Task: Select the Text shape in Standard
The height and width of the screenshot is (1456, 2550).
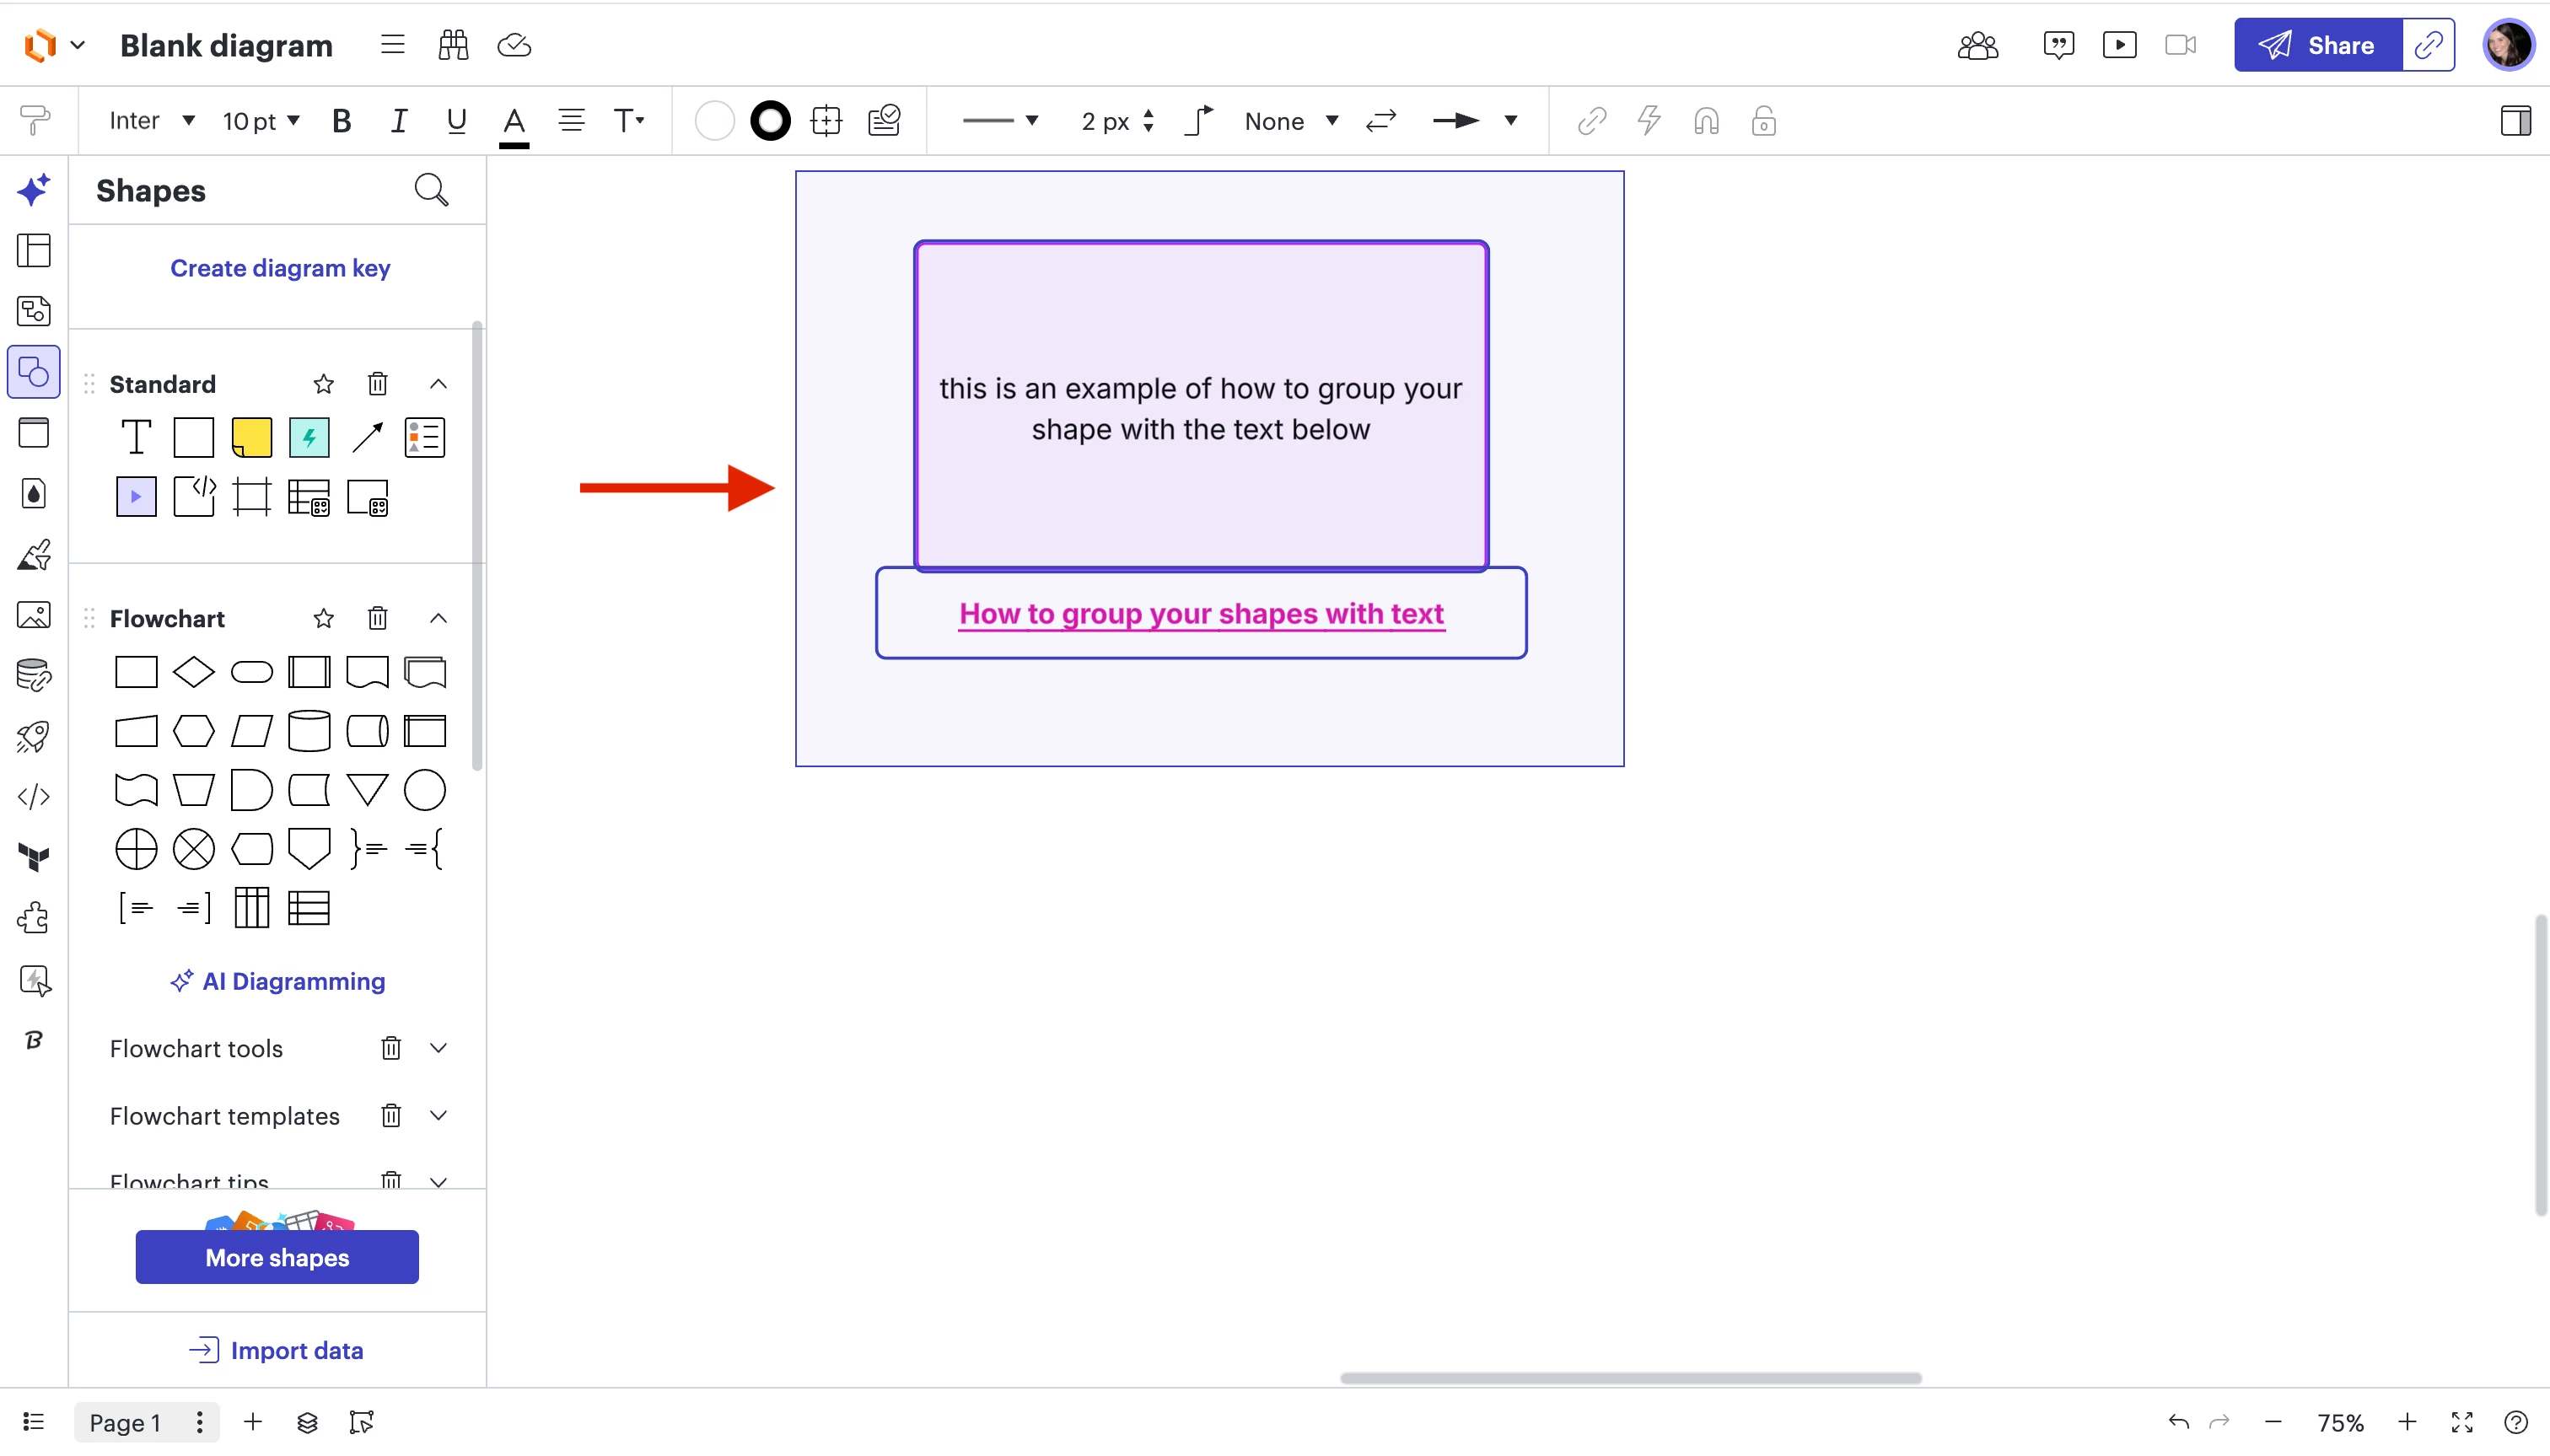Action: pyautogui.click(x=136, y=438)
